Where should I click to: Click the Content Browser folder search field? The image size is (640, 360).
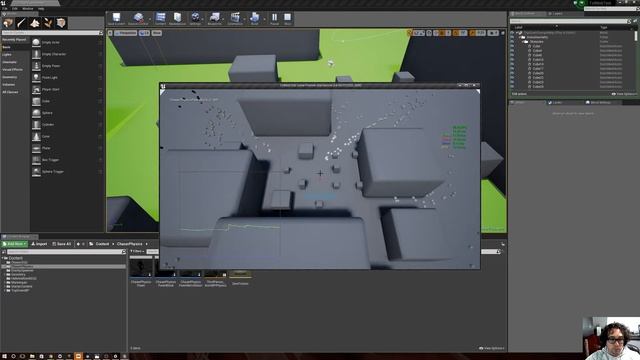tap(66, 252)
